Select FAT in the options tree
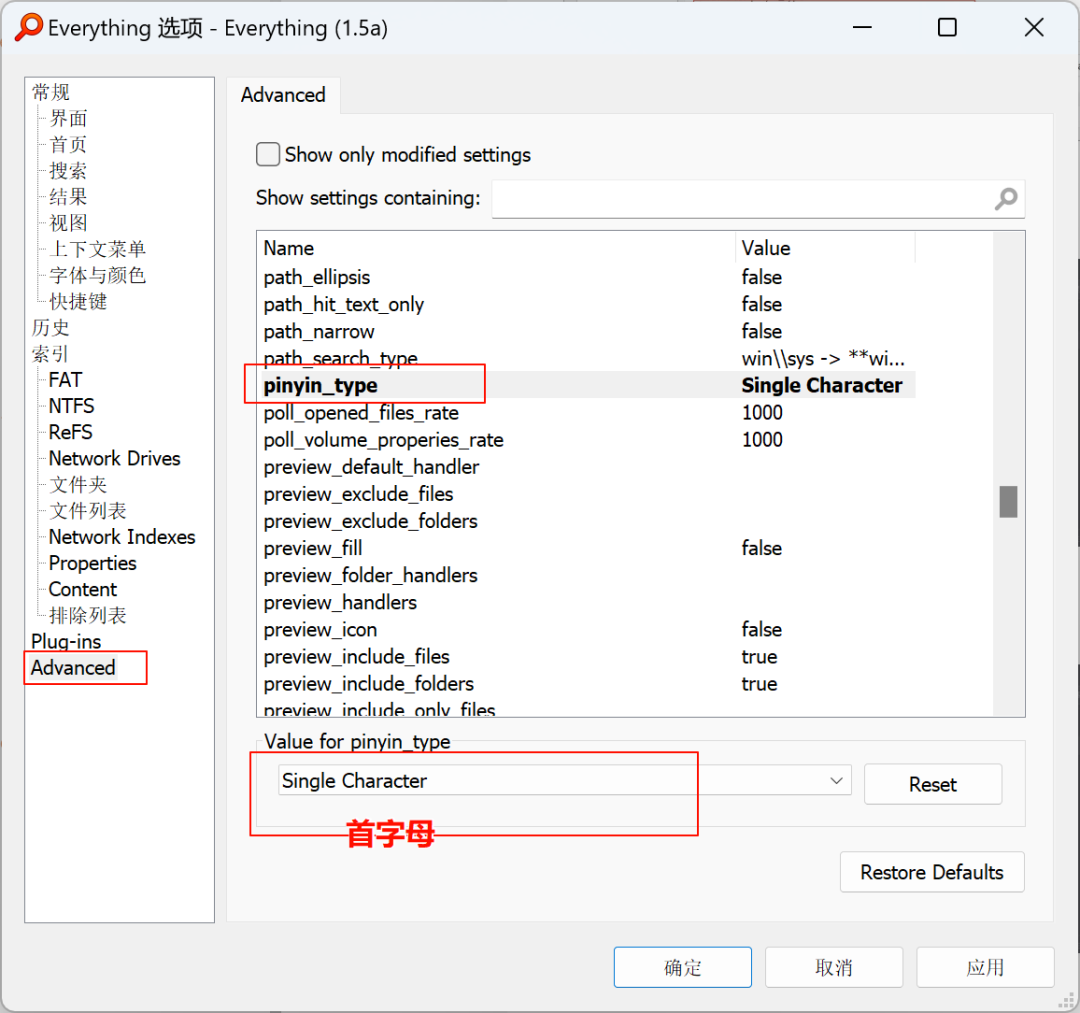1080x1013 pixels. click(65, 379)
